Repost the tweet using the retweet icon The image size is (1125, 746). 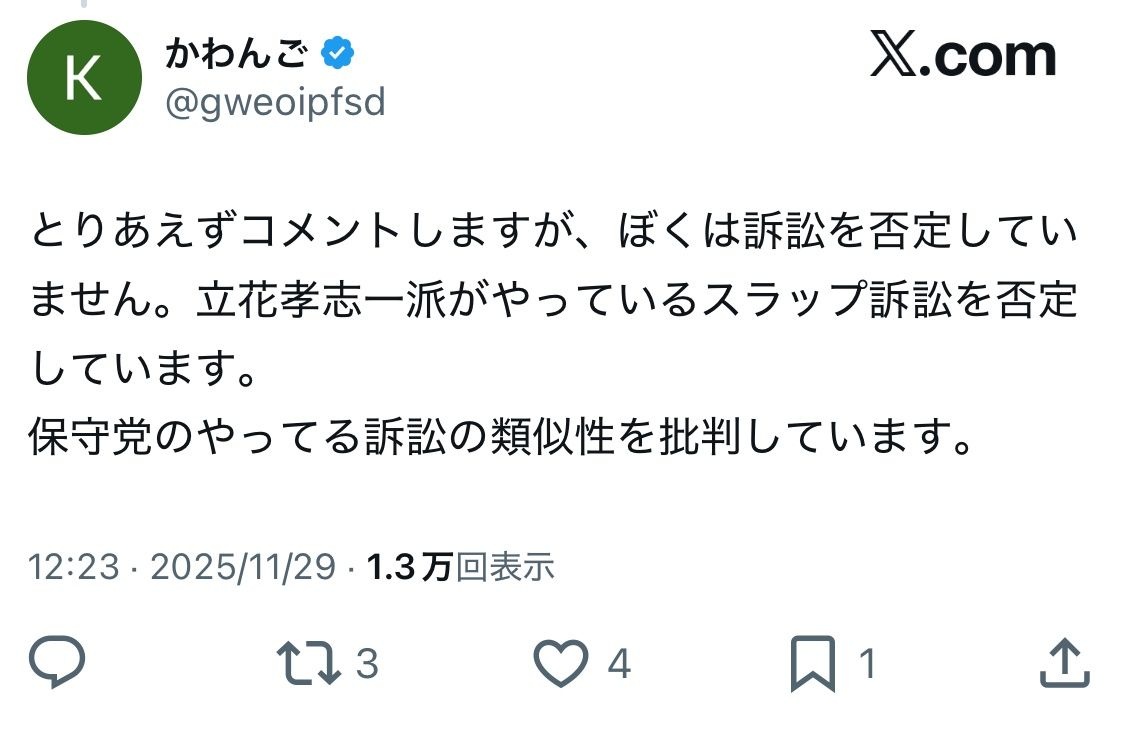(x=310, y=660)
